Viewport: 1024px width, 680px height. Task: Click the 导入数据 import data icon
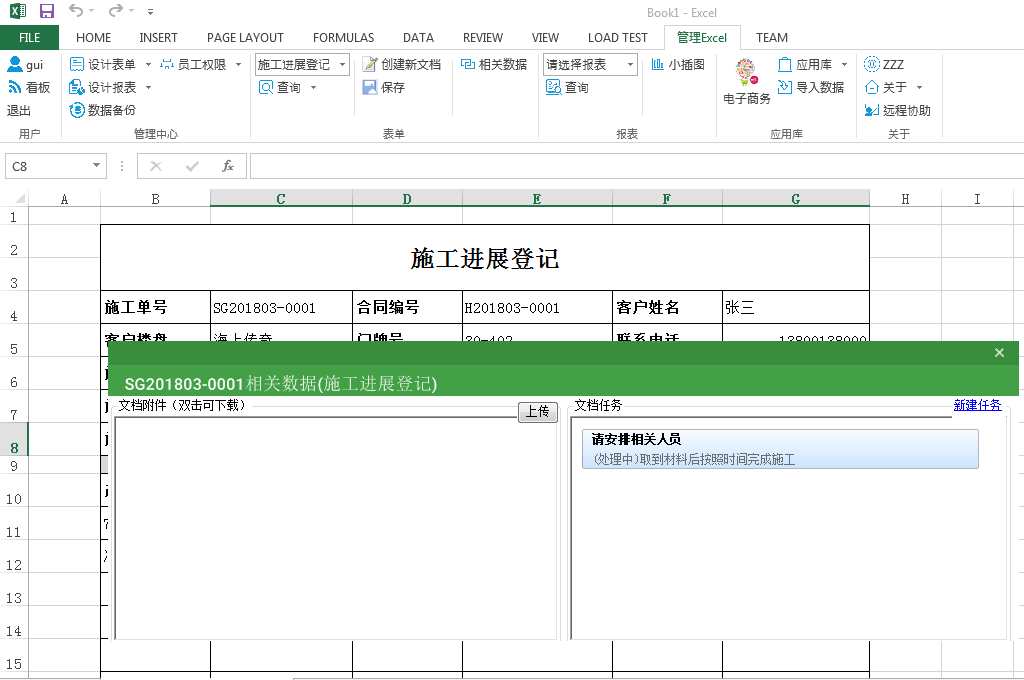tap(785, 87)
